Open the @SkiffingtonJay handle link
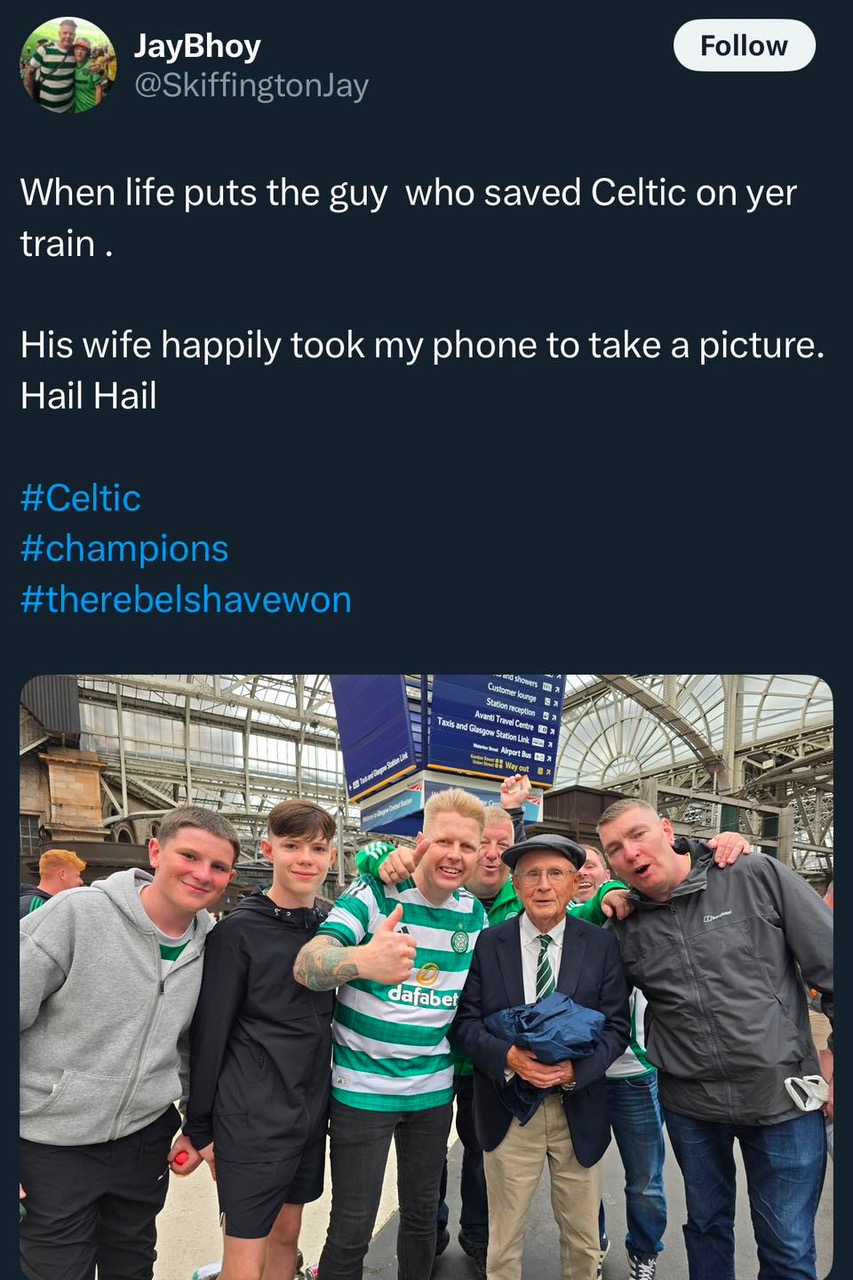This screenshot has height=1280, width=853. [x=251, y=87]
